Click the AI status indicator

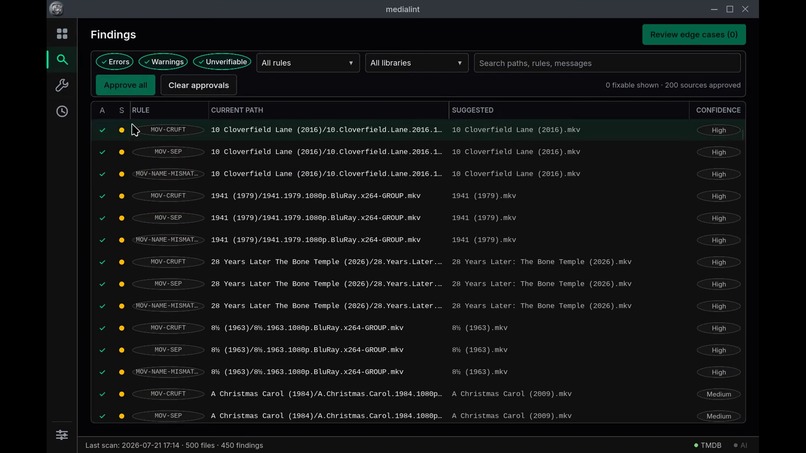(x=740, y=445)
